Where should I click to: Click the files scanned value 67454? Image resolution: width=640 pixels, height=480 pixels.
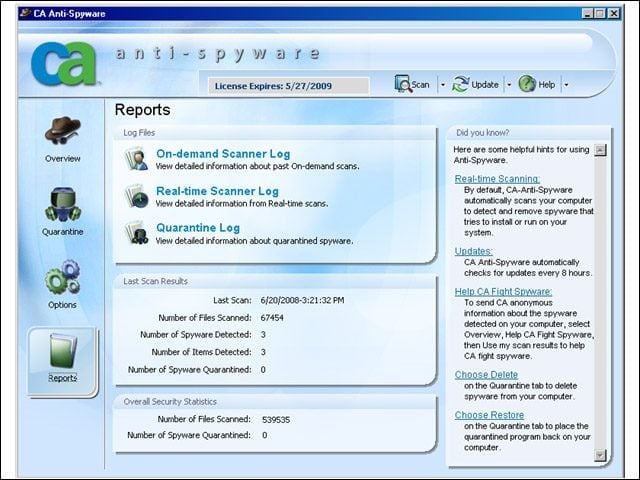pos(272,318)
